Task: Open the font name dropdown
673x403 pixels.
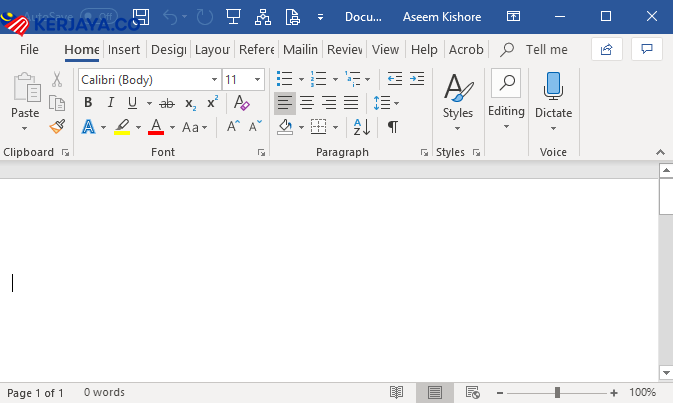Action: tap(214, 79)
